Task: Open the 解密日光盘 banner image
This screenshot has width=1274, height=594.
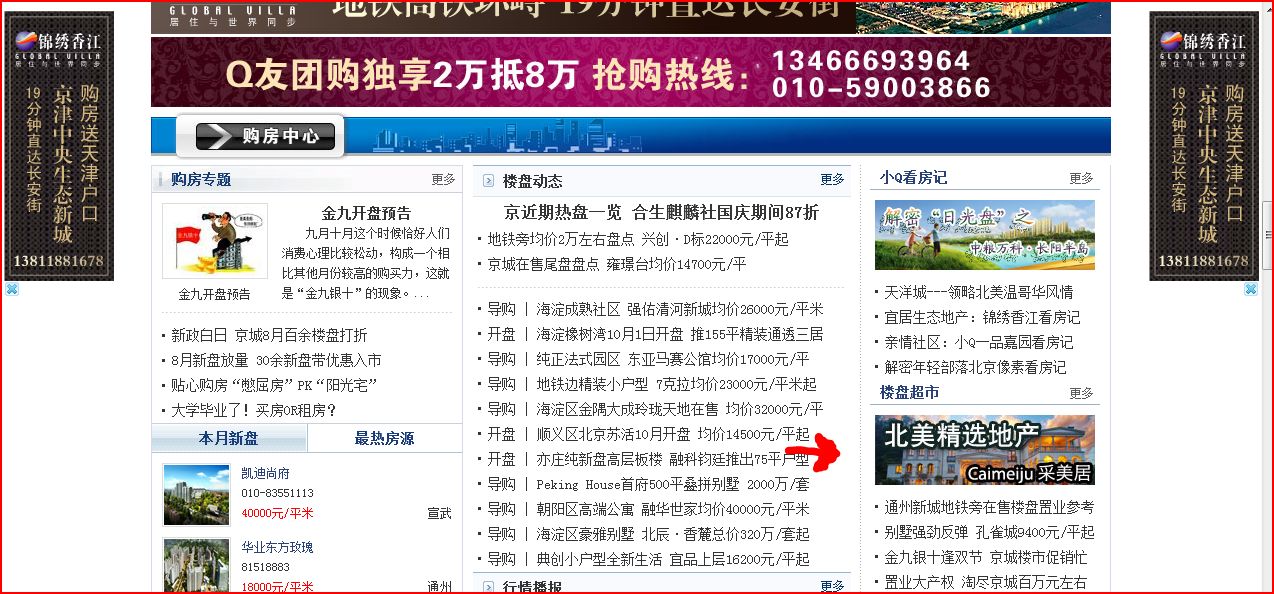Action: 984,235
